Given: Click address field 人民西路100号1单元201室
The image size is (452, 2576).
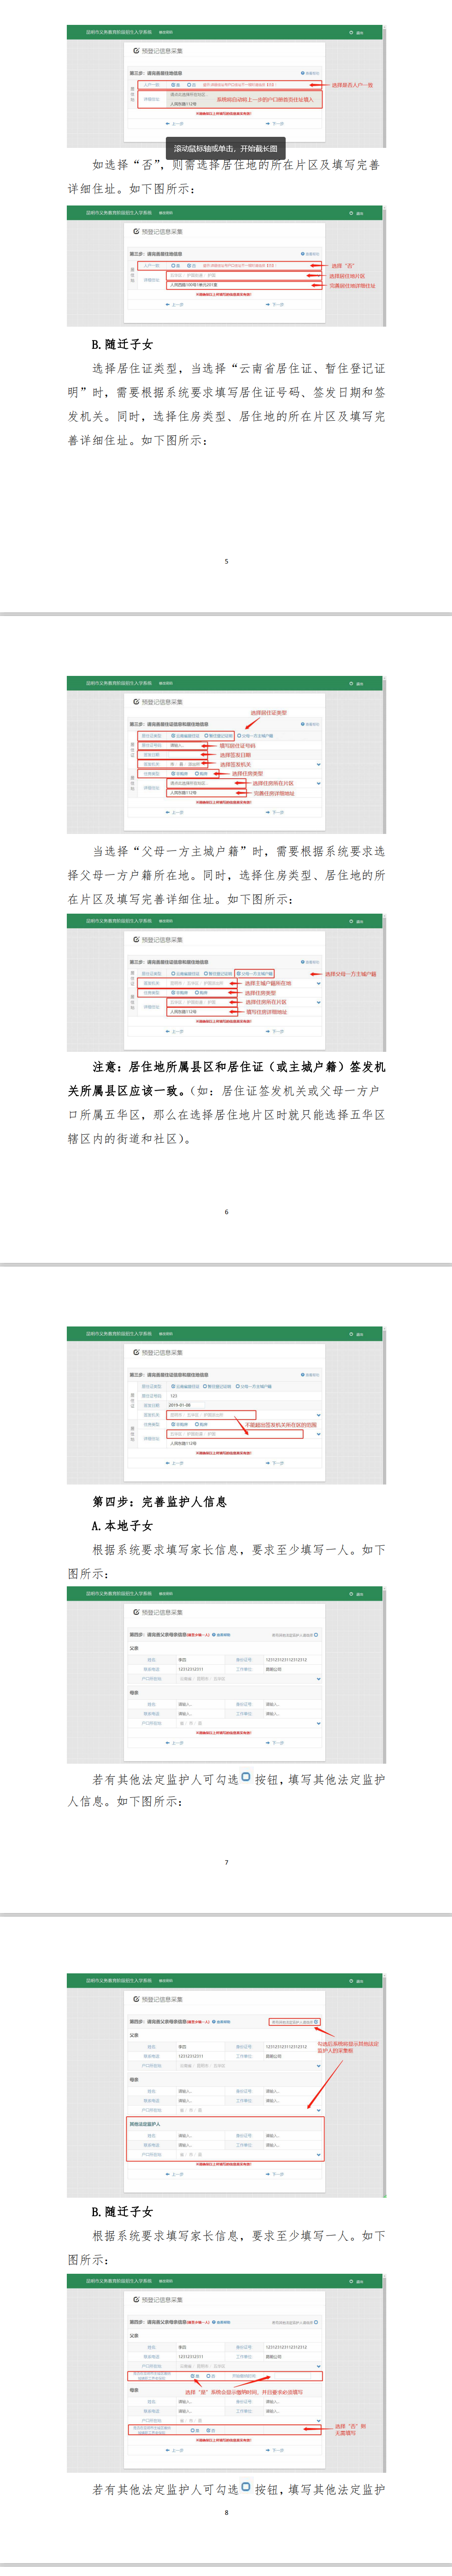Looking at the screenshot, I should point(244,285).
